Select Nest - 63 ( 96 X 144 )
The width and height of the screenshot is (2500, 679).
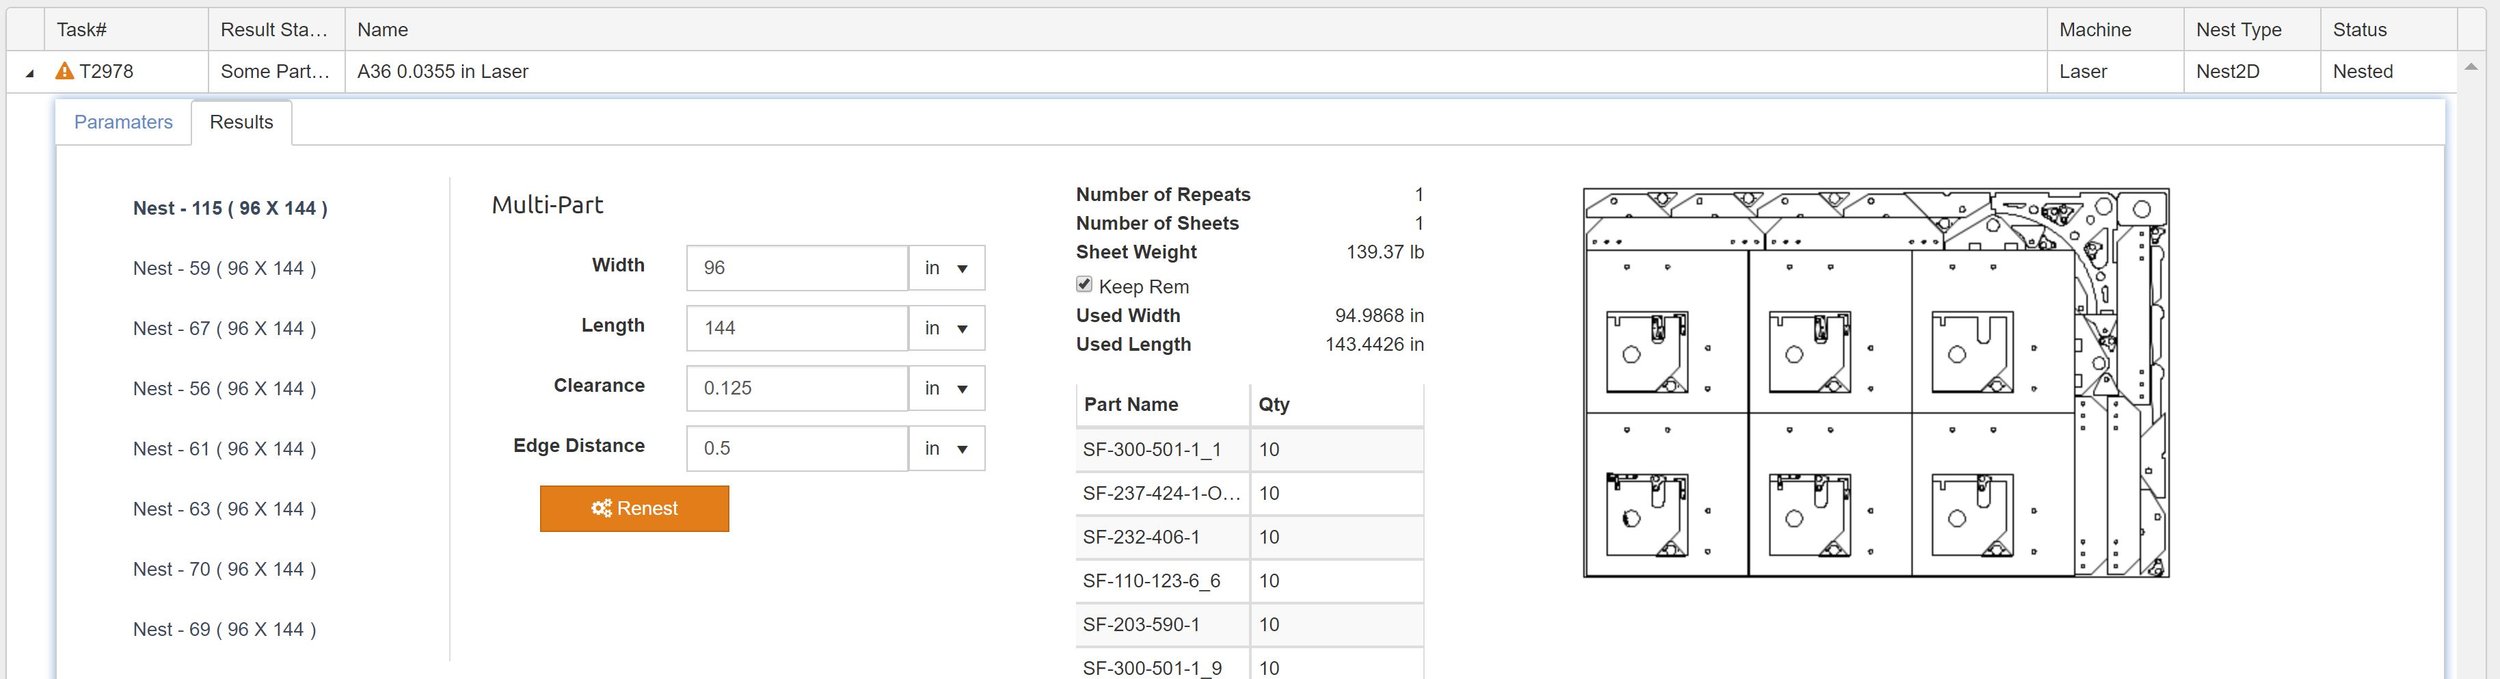coord(224,509)
